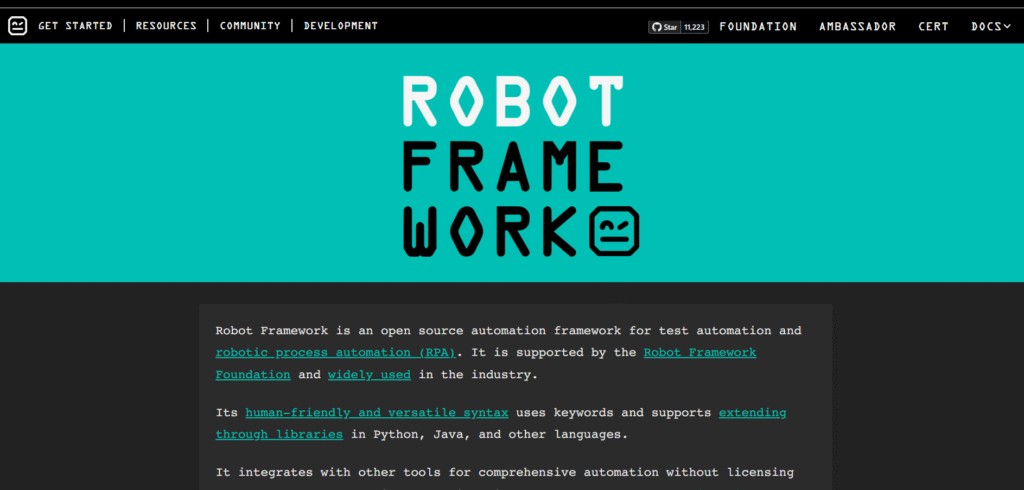This screenshot has width=1024, height=490.
Task: Follow the widely used link
Action: (369, 375)
